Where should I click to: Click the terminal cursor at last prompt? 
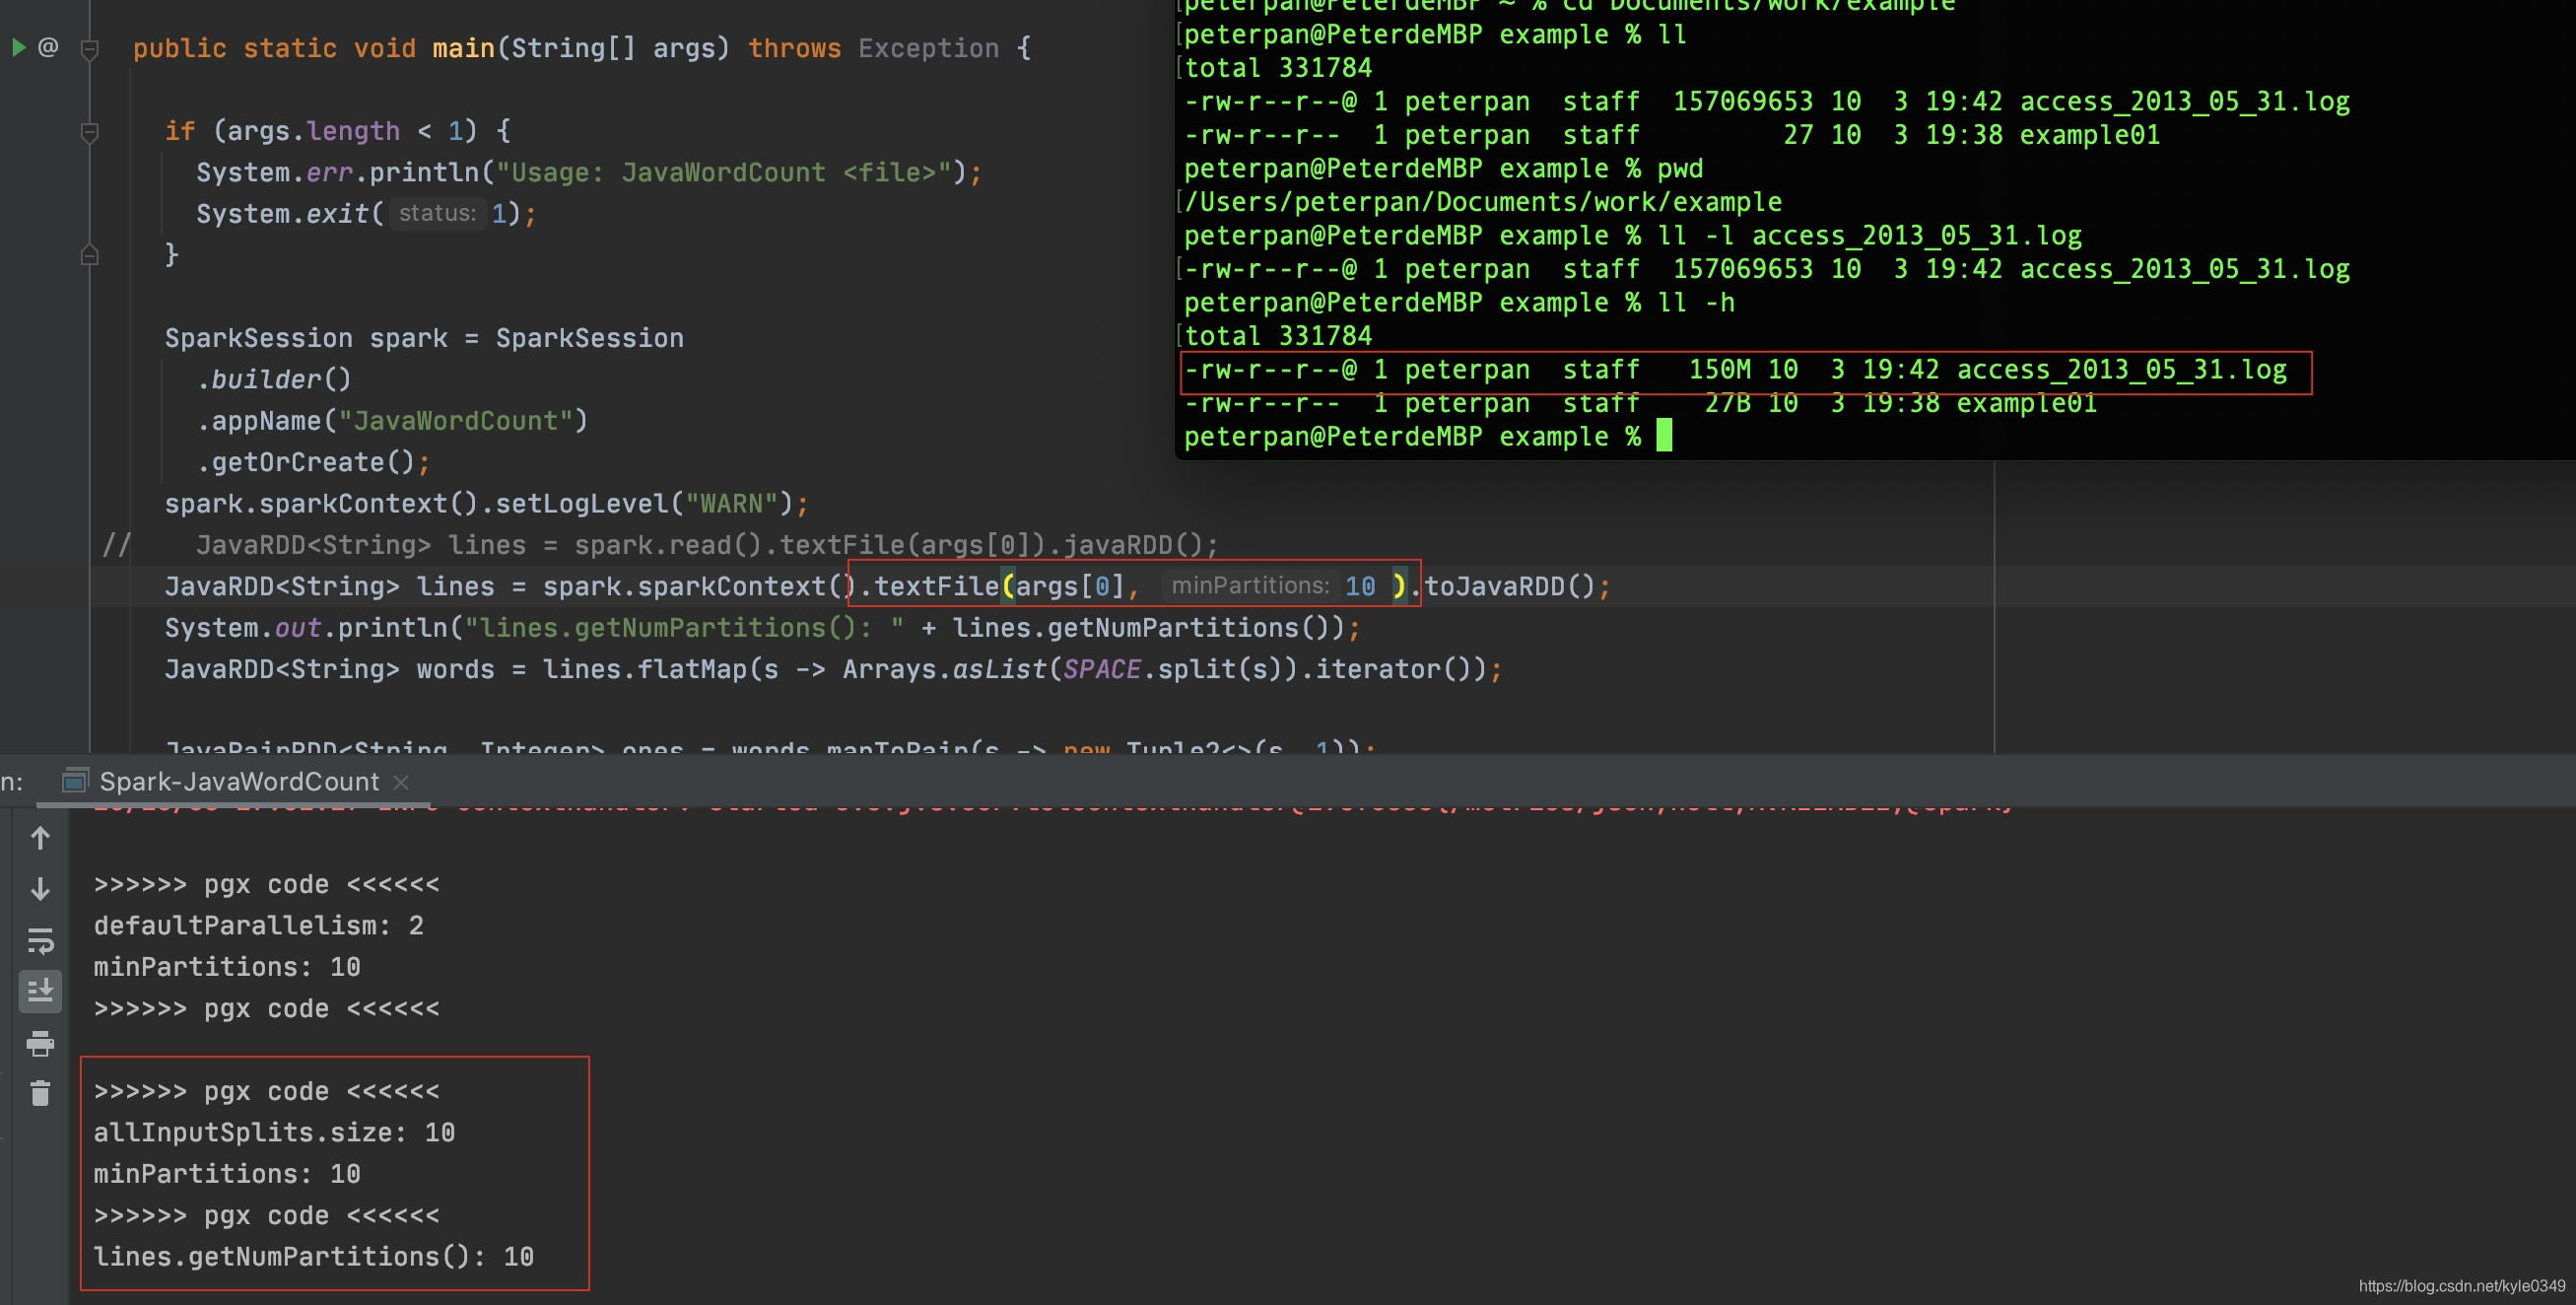(x=1664, y=436)
